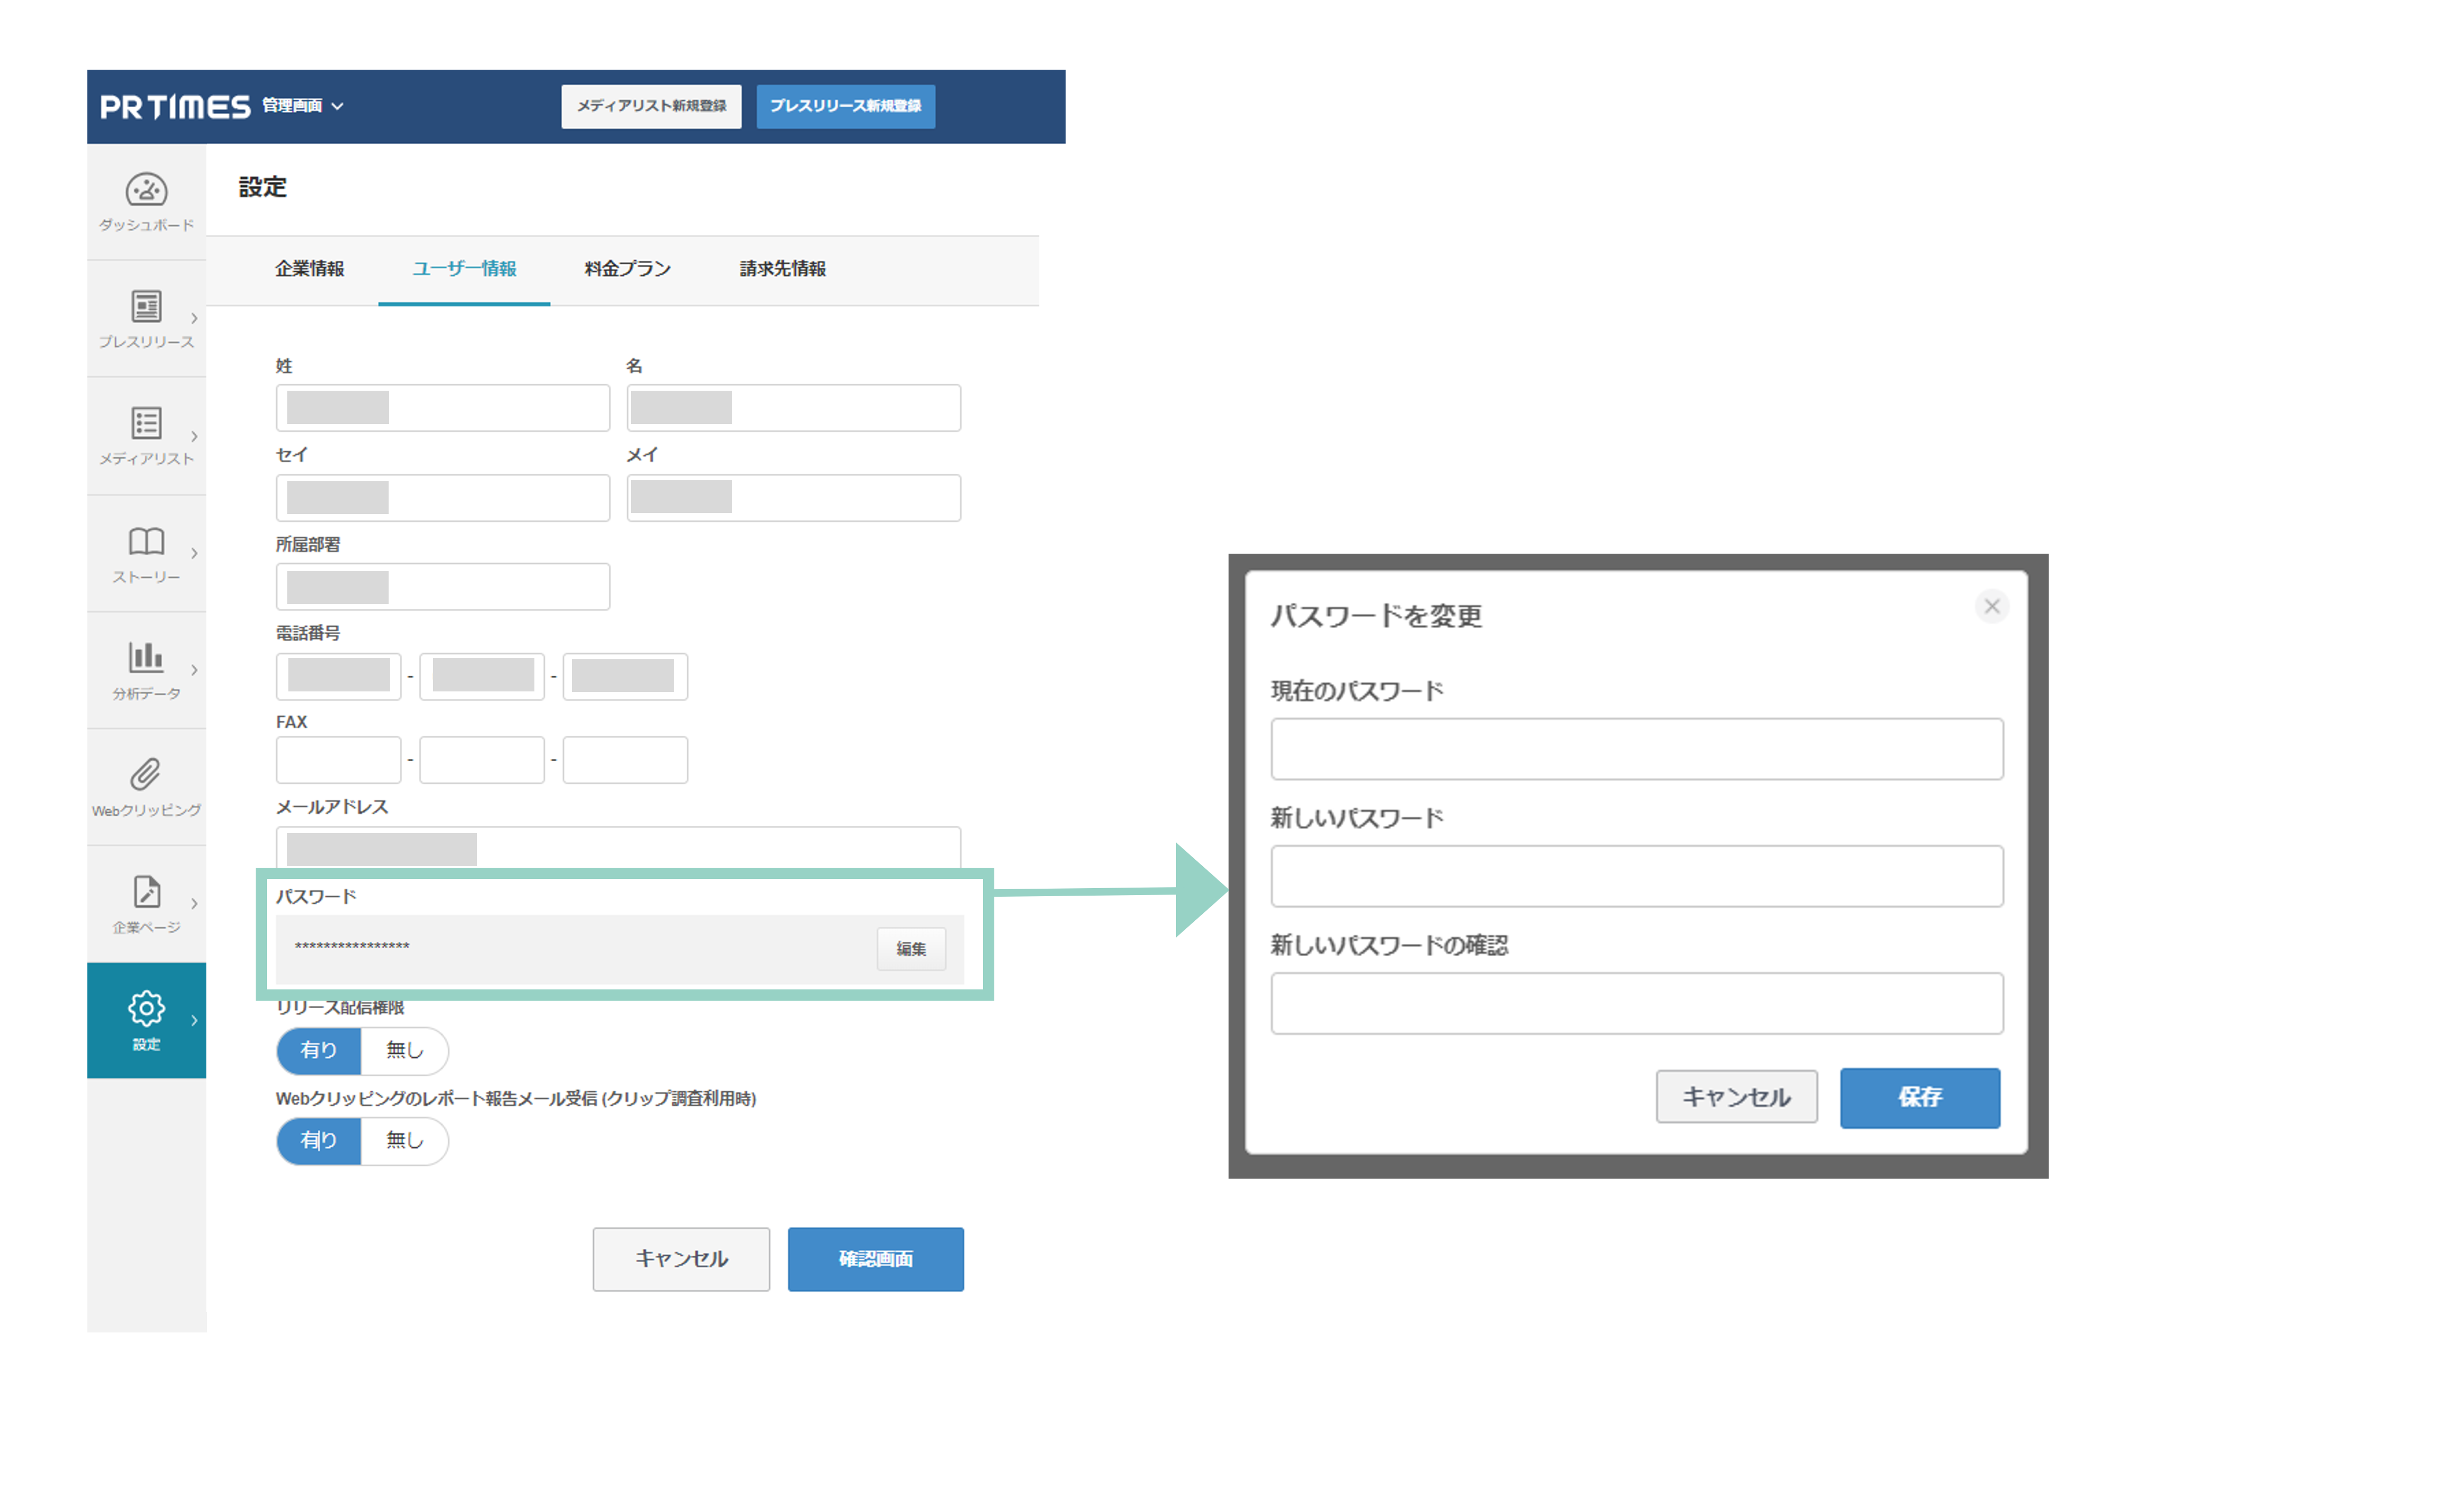Image resolution: width=2448 pixels, height=1512 pixels.
Task: Click the Settings gear icon in sidebar
Action: click(x=146, y=1008)
